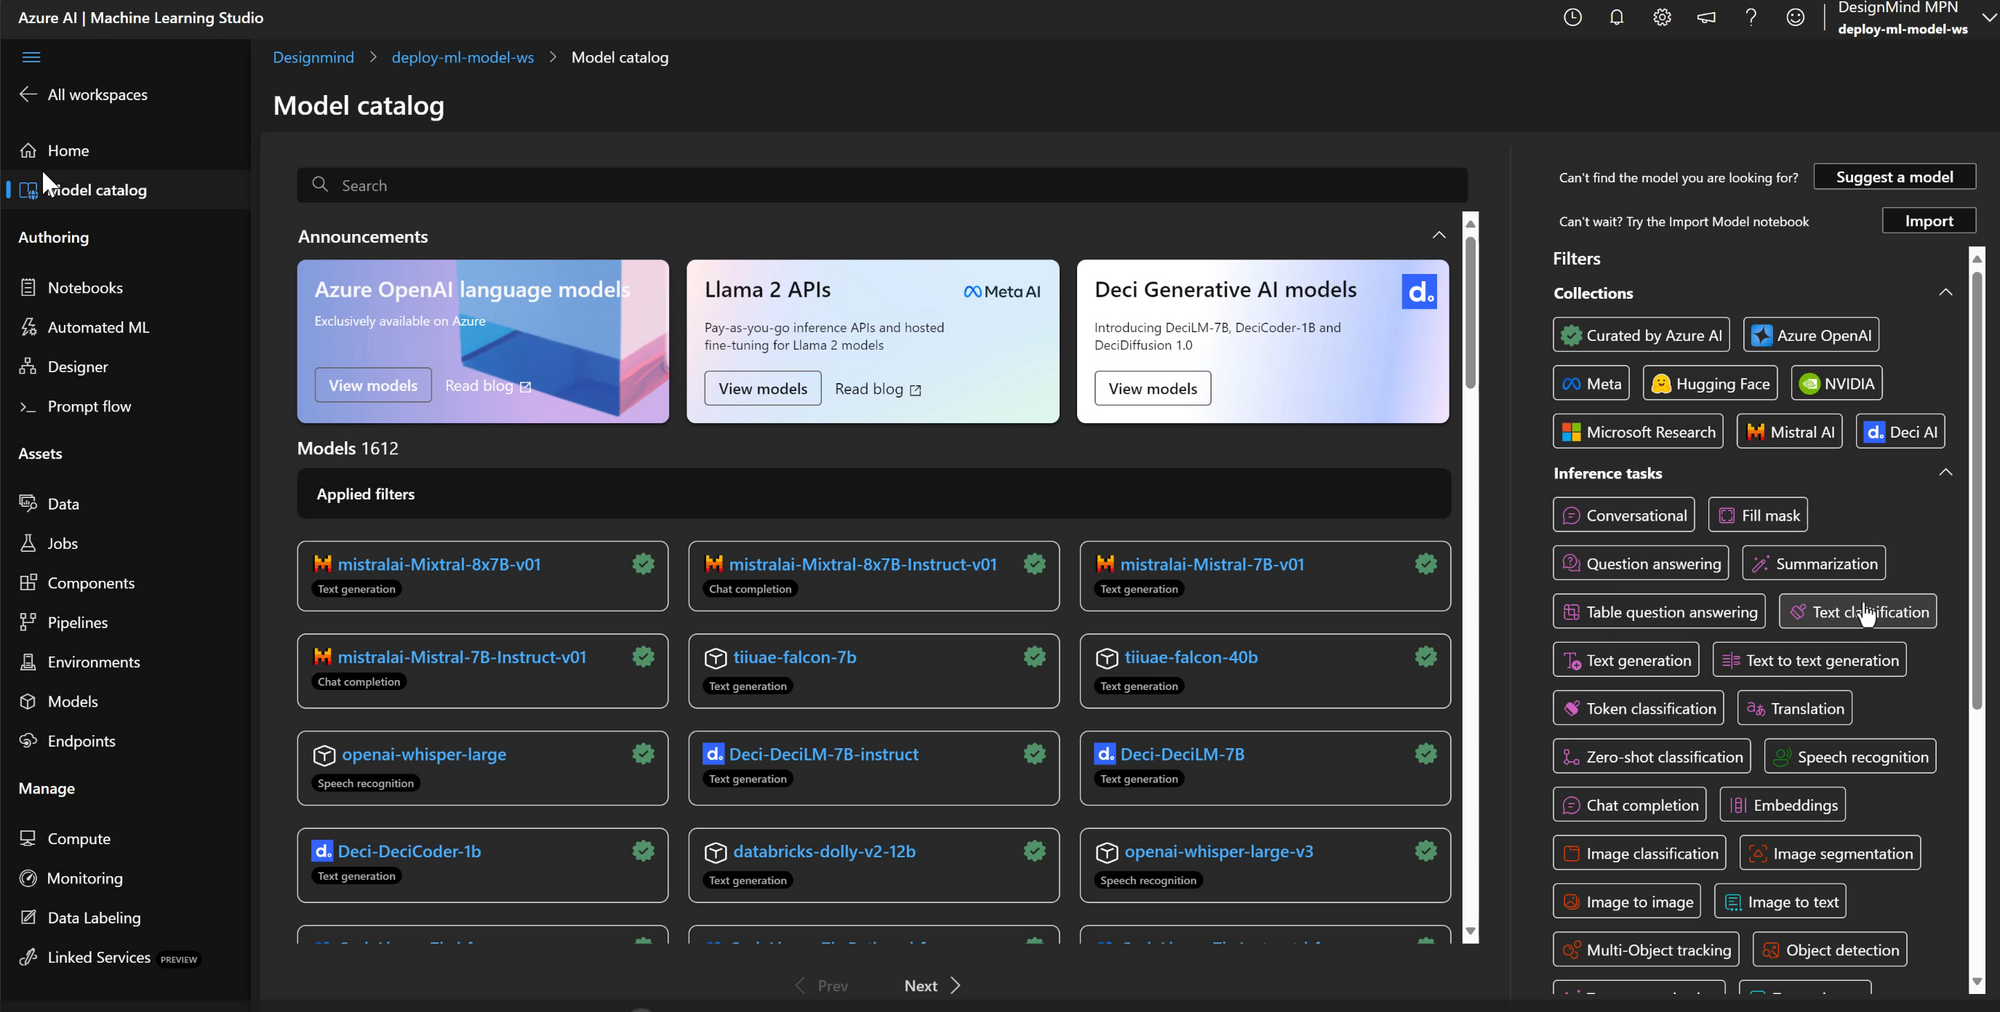This screenshot has width=2000, height=1012.
Task: Click the model catalog Search field
Action: (x=880, y=186)
